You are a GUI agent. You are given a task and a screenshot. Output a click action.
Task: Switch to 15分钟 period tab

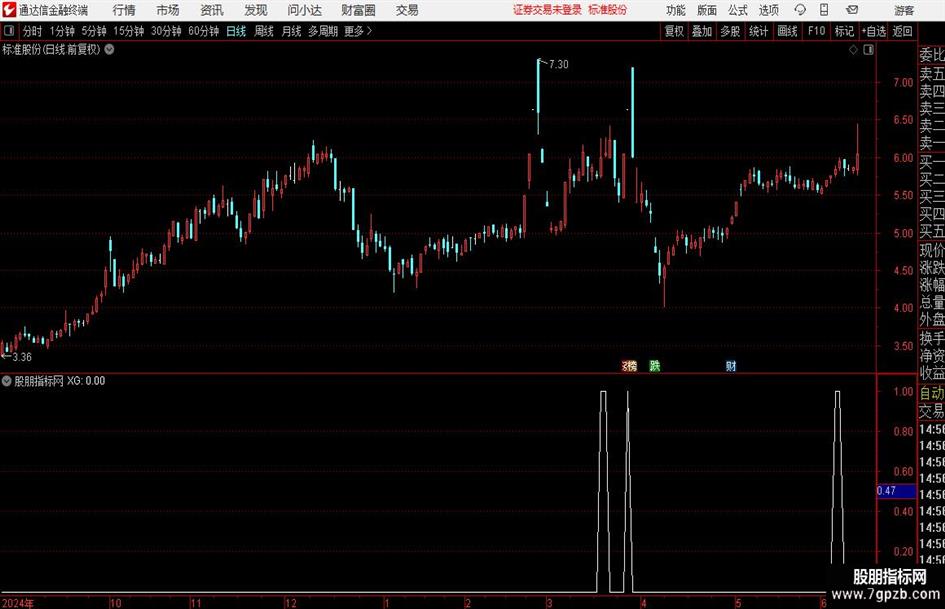coord(129,31)
